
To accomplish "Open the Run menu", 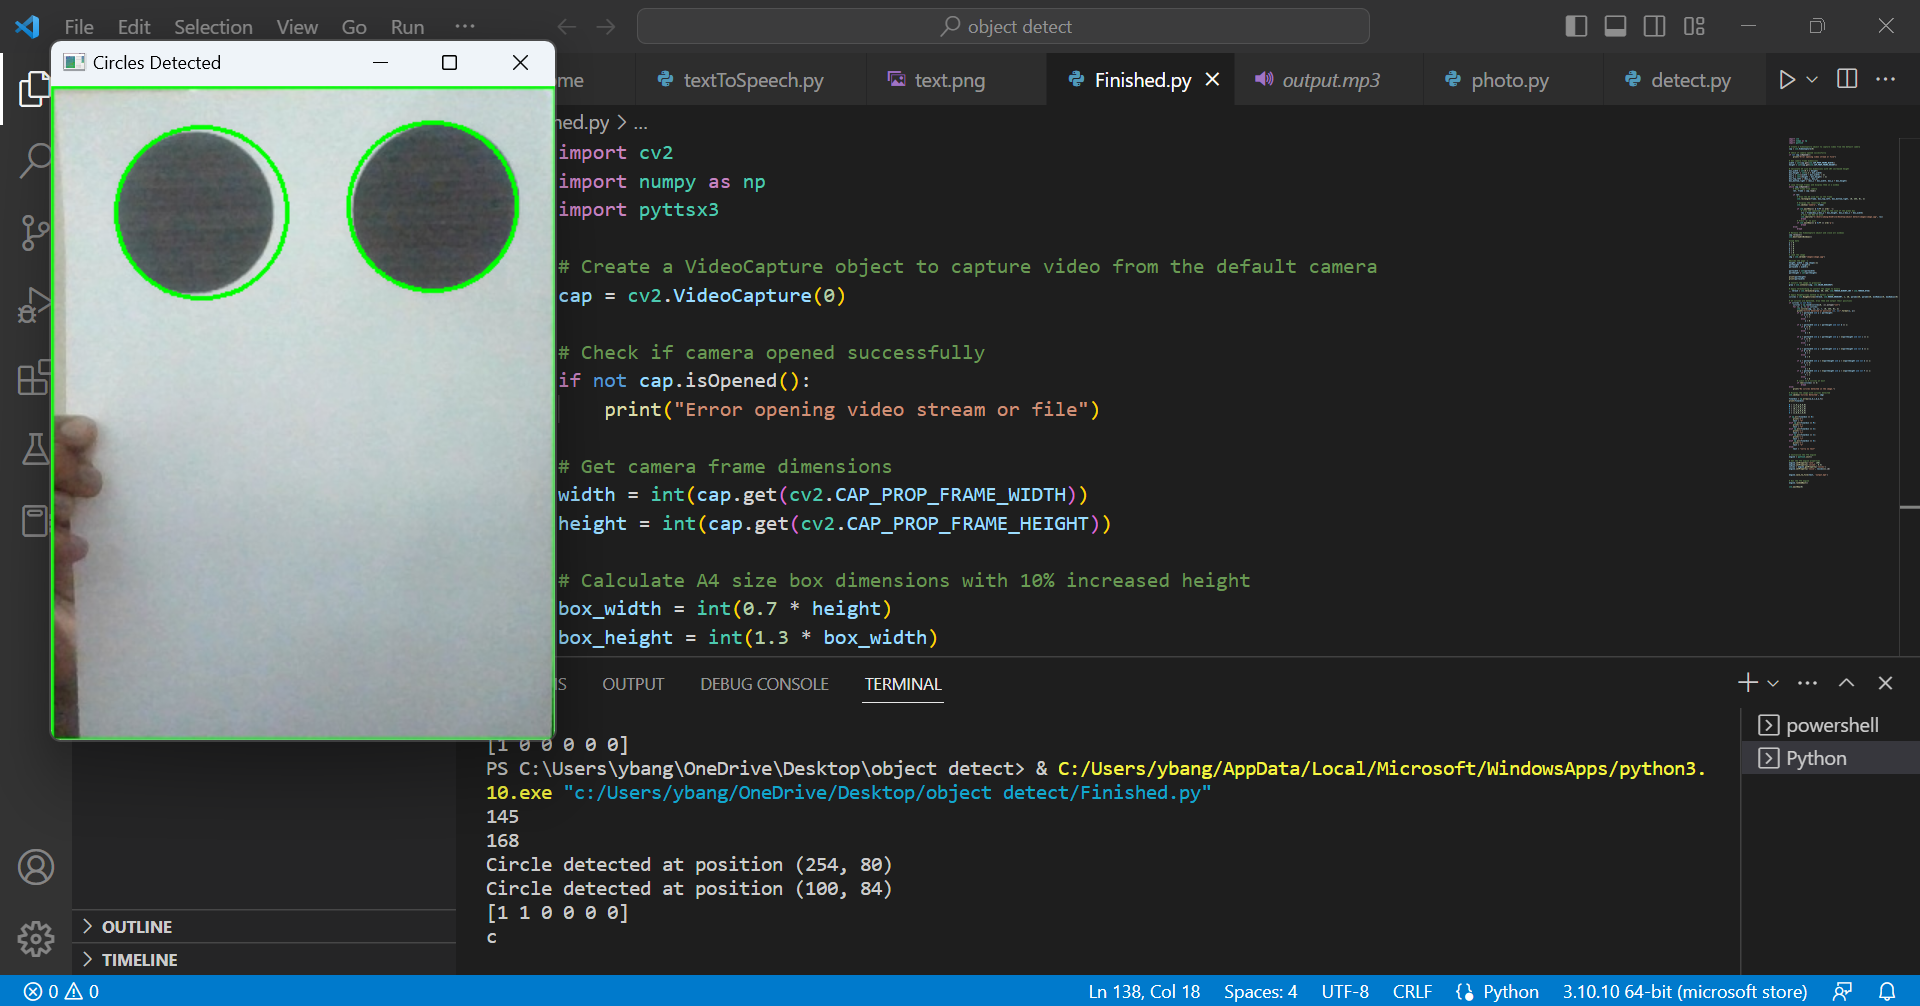I will pos(406,27).
